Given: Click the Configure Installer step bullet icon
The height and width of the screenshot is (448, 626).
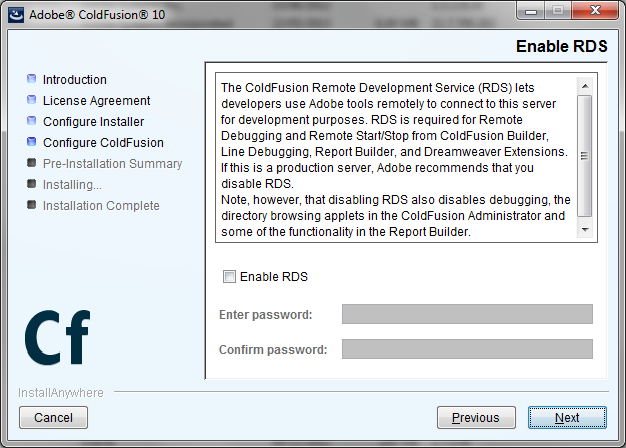Looking at the screenshot, I should point(32,121).
